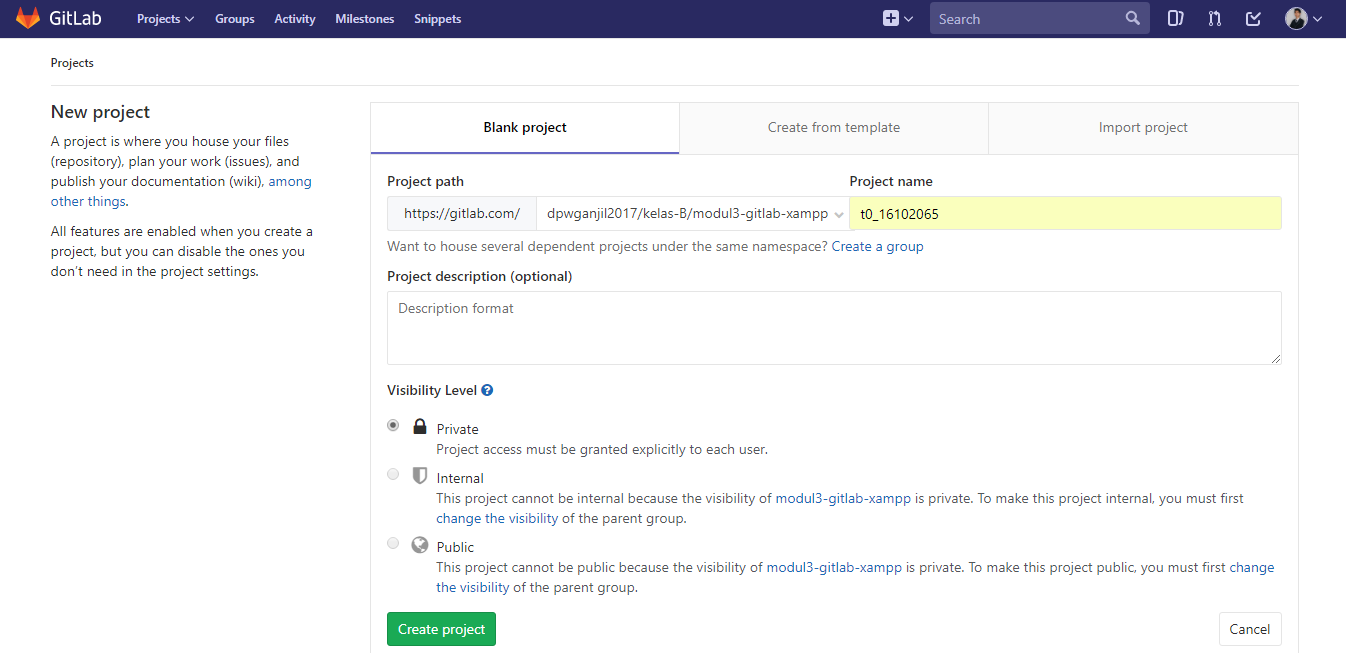Click the Private visibility label text
Viewport: 1346px width, 653px height.
pyautogui.click(x=458, y=429)
